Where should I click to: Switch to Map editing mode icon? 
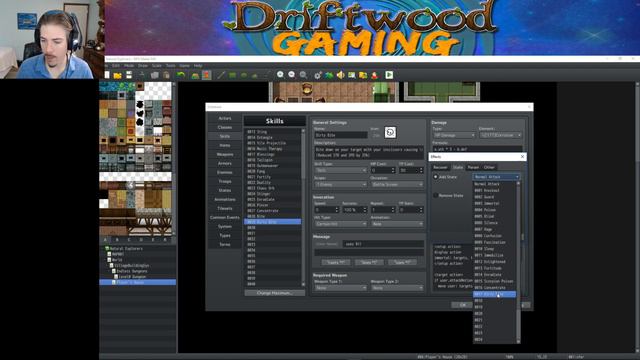[195, 75]
